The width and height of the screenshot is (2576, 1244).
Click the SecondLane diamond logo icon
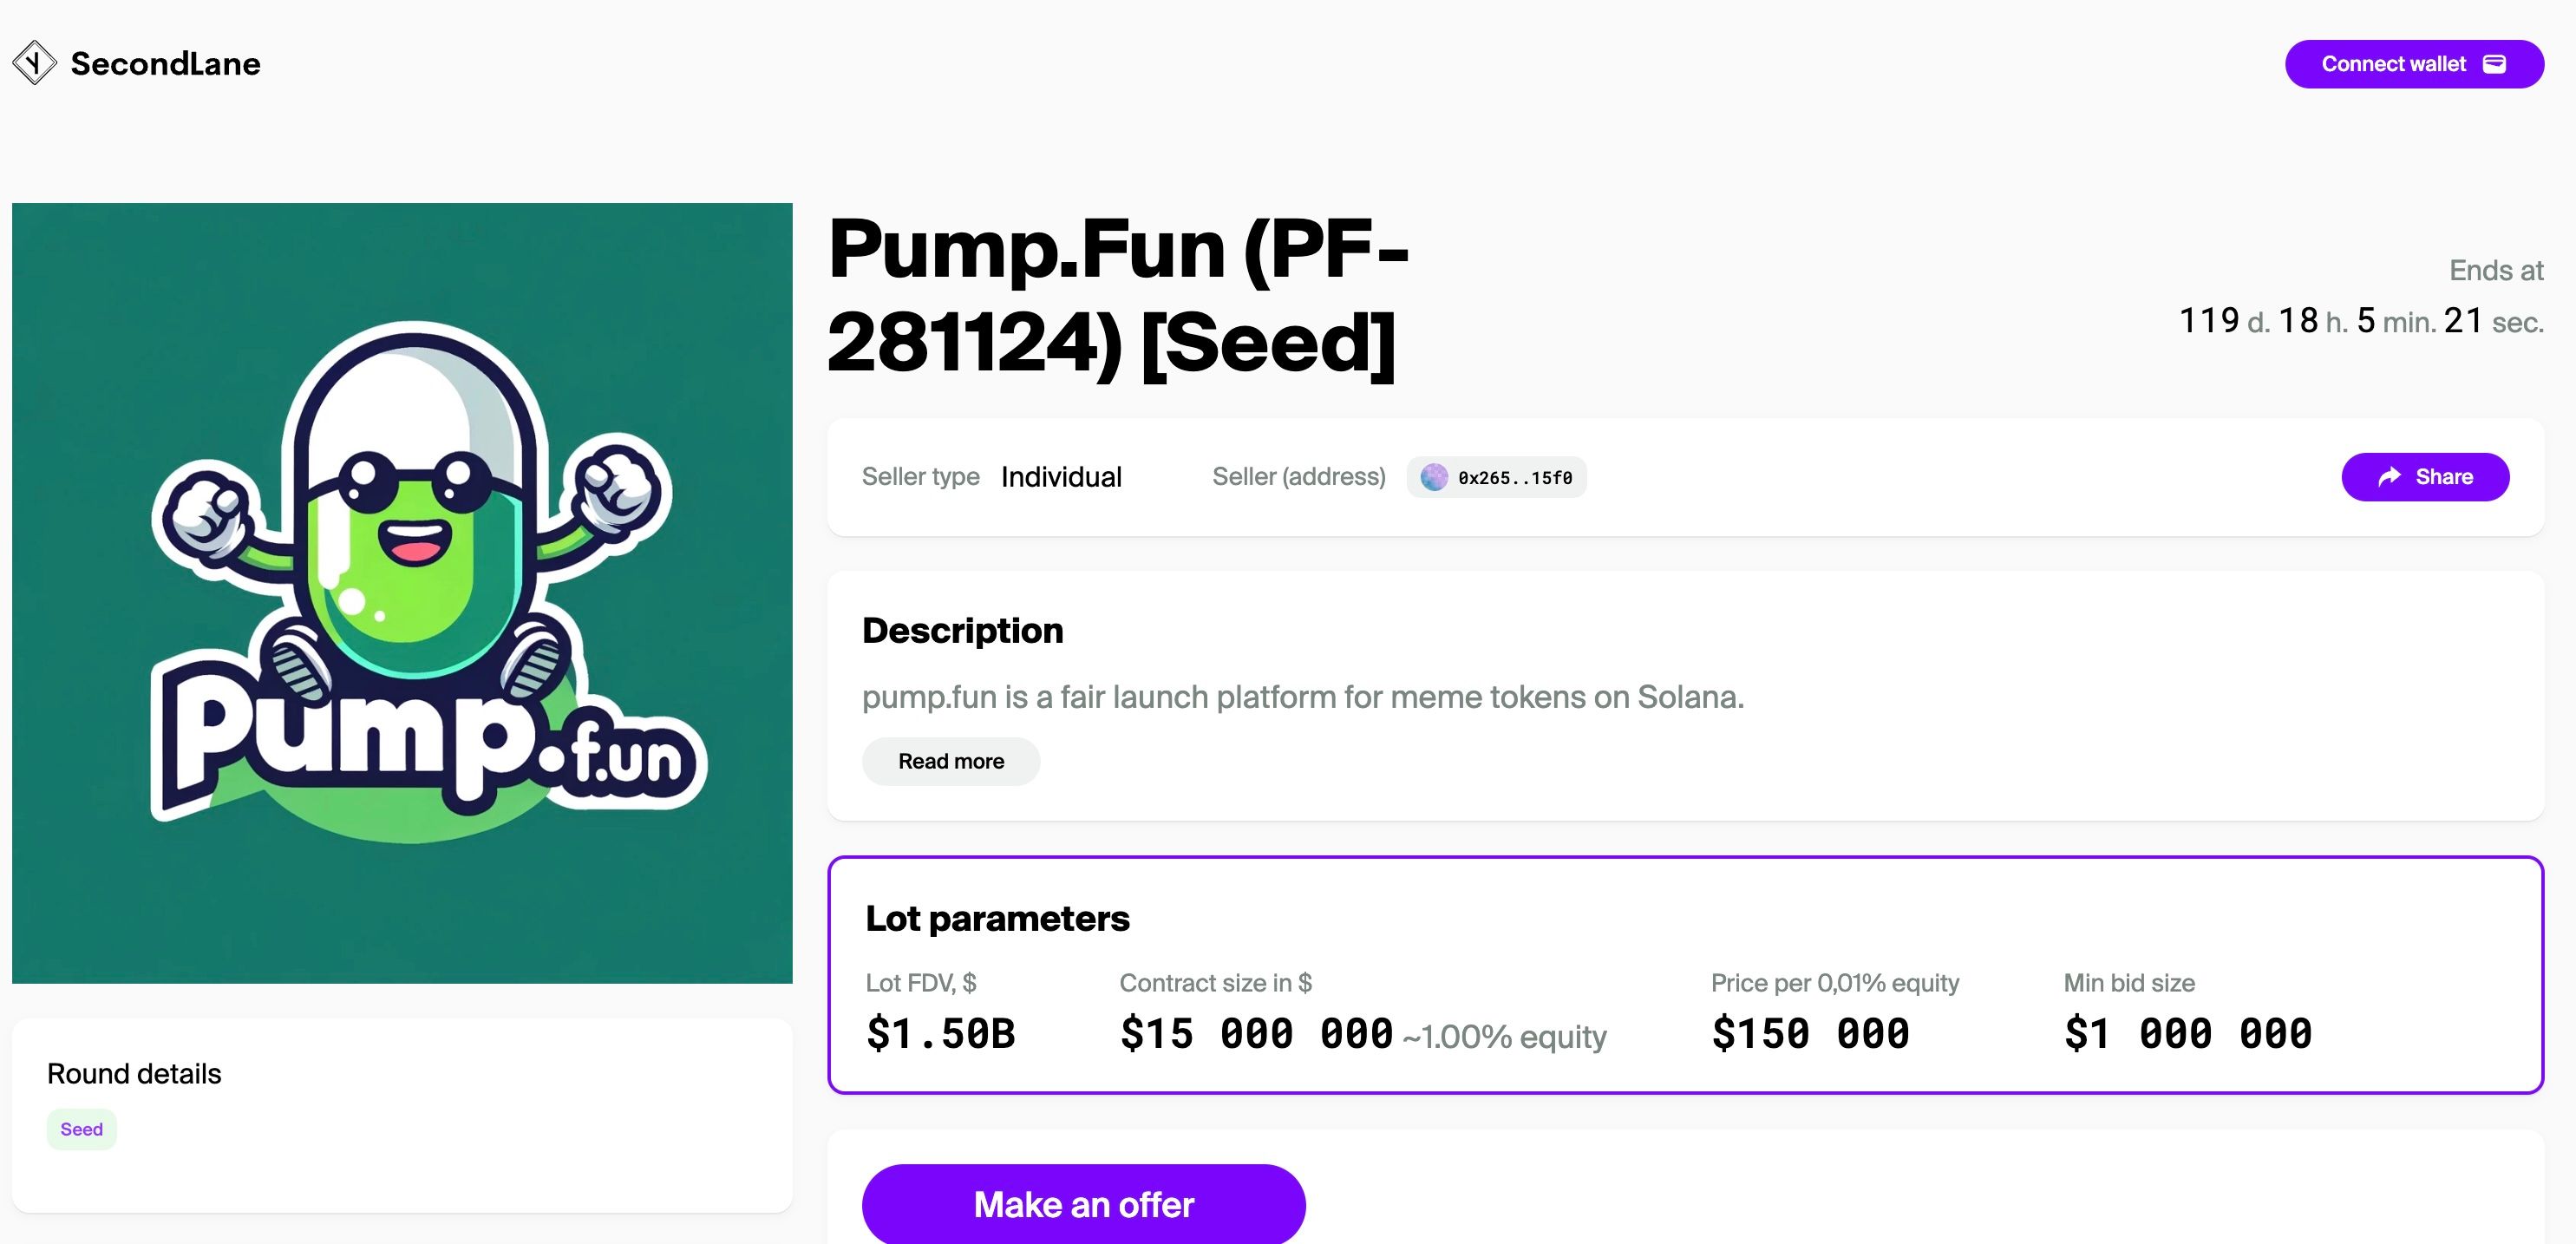33,62
